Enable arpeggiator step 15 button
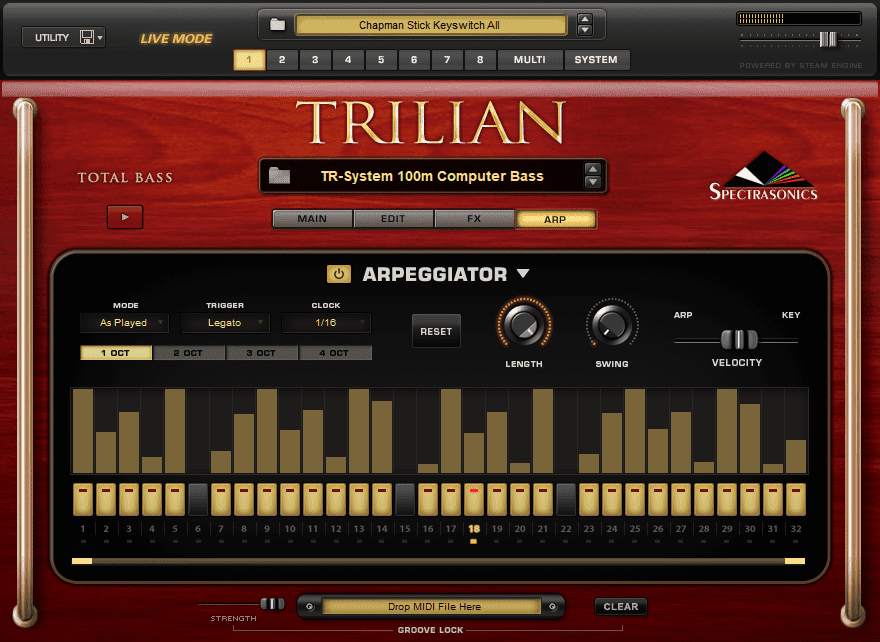 click(x=405, y=499)
